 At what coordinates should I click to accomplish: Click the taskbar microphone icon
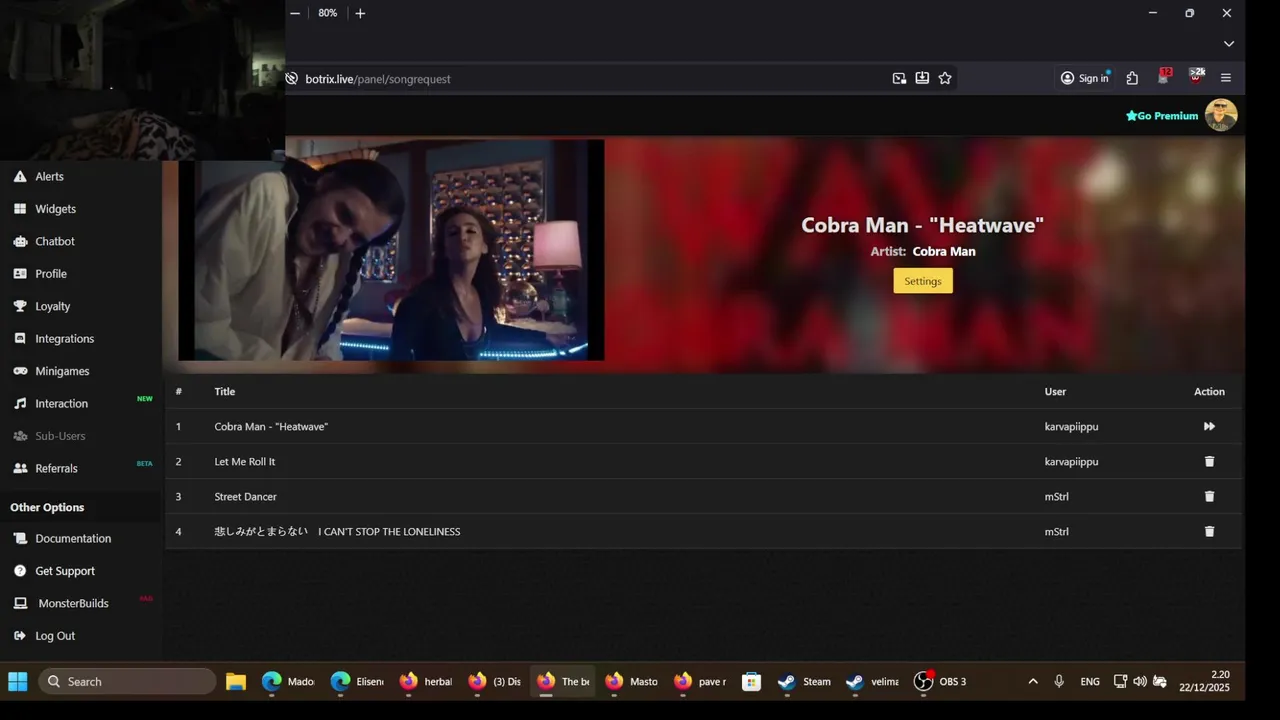pos(1059,681)
